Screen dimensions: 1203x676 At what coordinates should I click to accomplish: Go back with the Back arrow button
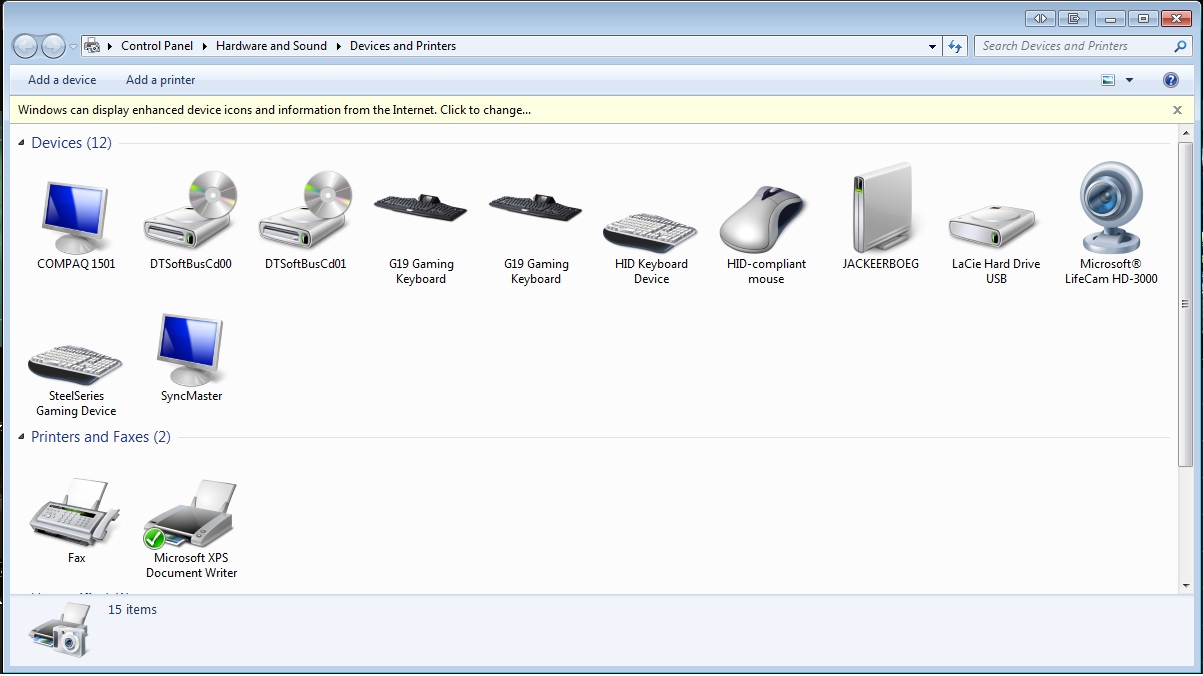tap(26, 46)
